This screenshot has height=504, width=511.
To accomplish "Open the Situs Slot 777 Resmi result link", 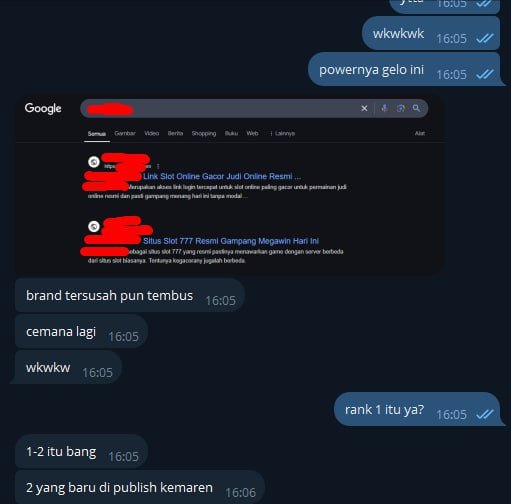I will [x=231, y=241].
